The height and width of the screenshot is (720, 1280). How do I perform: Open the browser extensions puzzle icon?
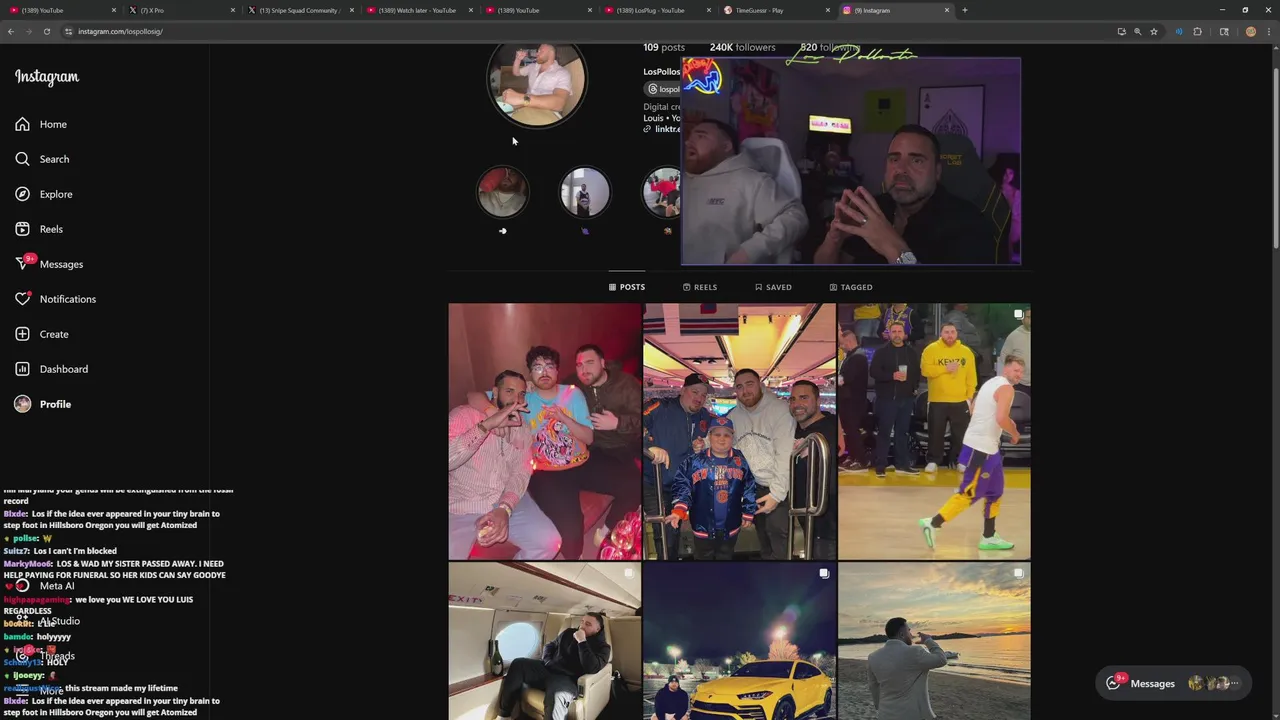click(x=1198, y=31)
